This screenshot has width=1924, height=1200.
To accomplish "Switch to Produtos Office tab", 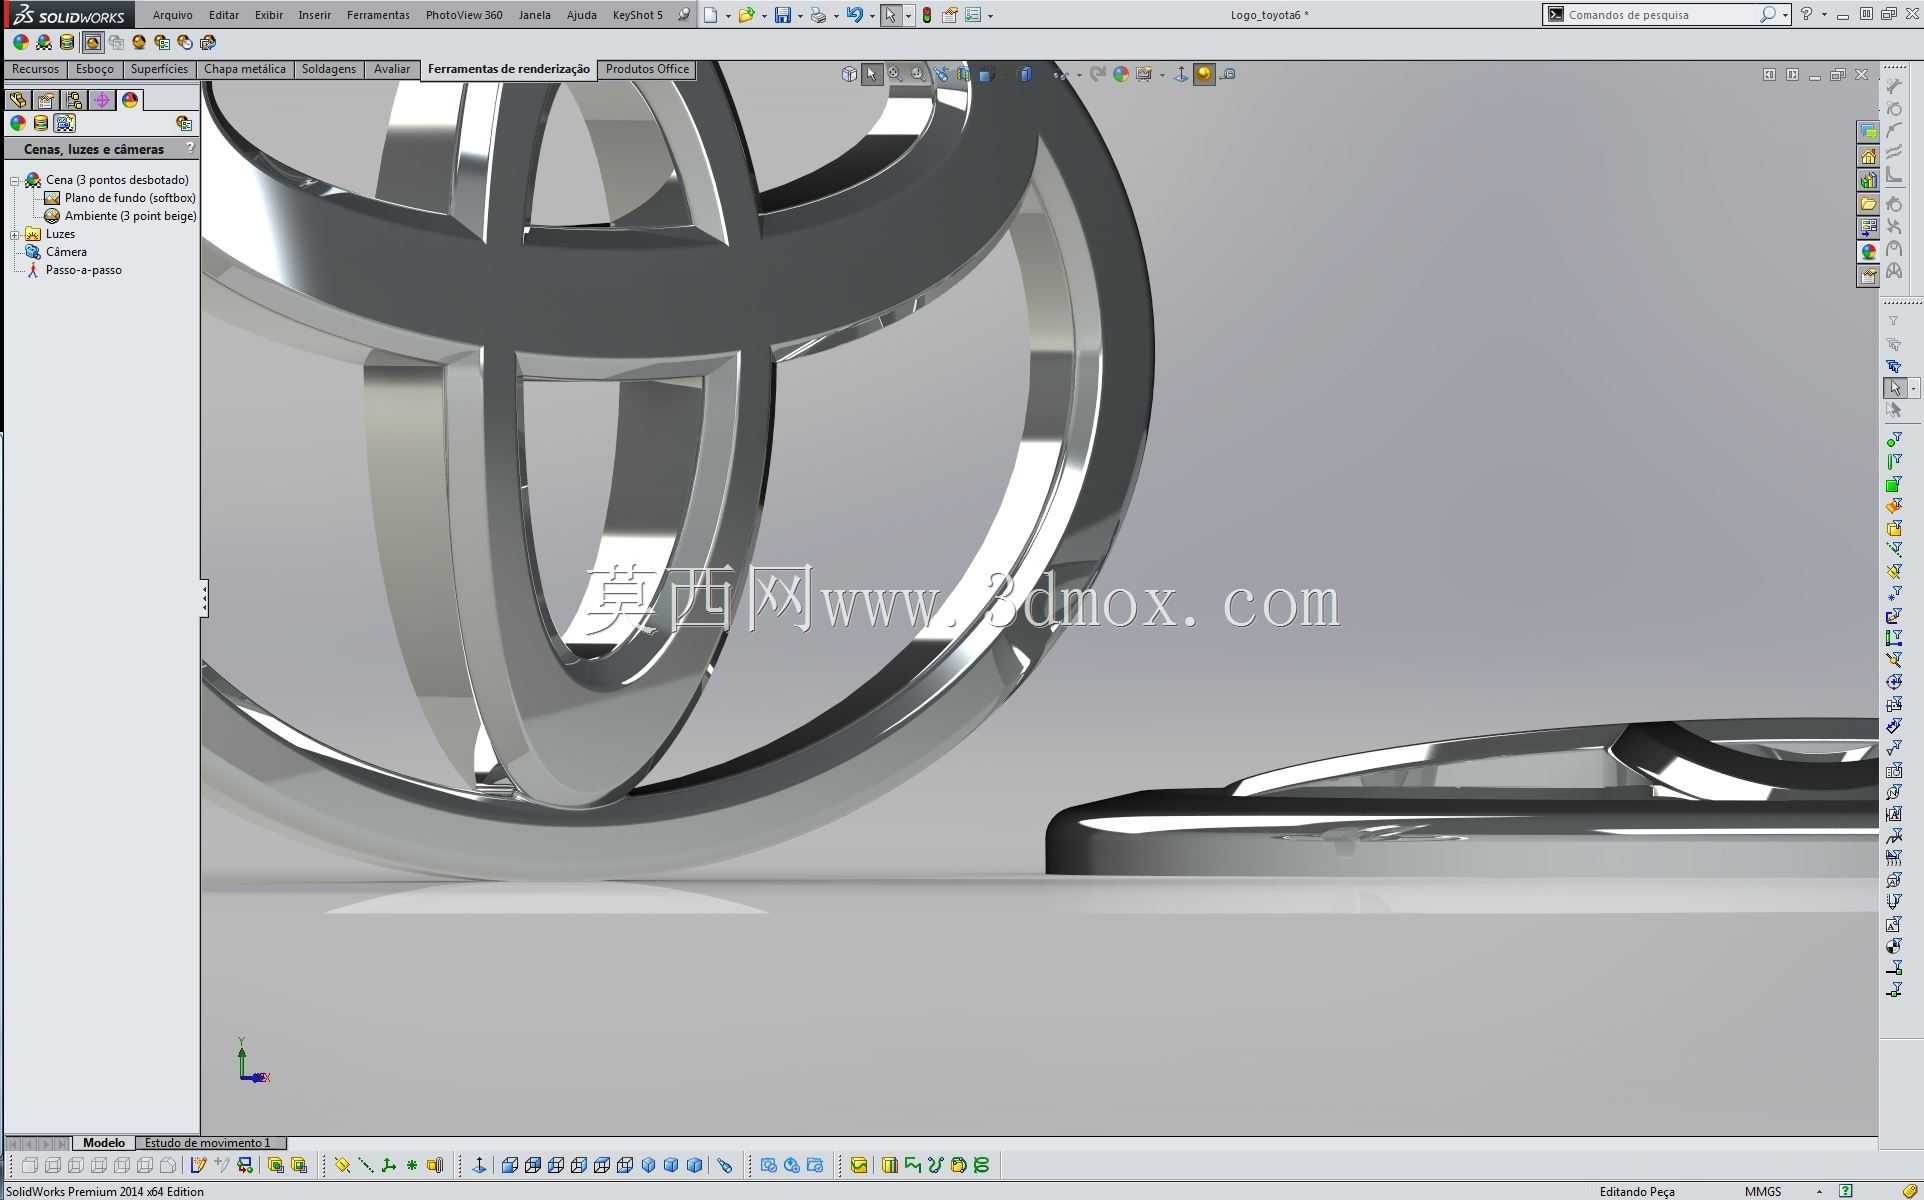I will (647, 69).
